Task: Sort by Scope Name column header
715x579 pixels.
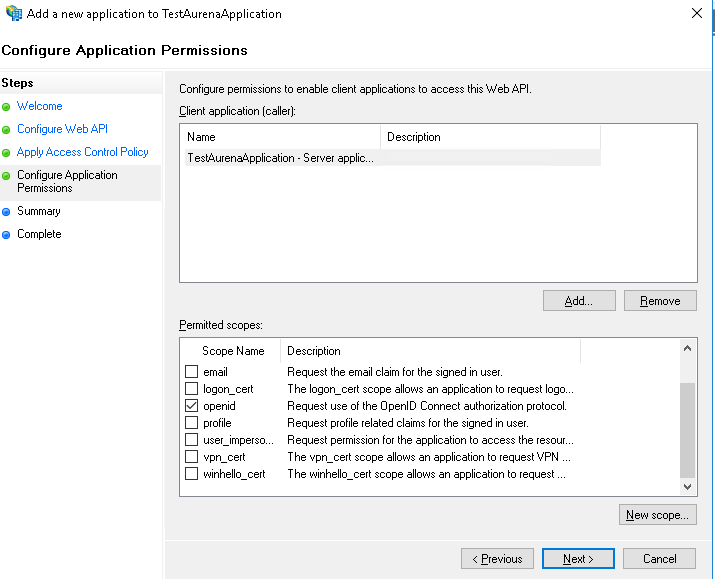Action: point(233,351)
